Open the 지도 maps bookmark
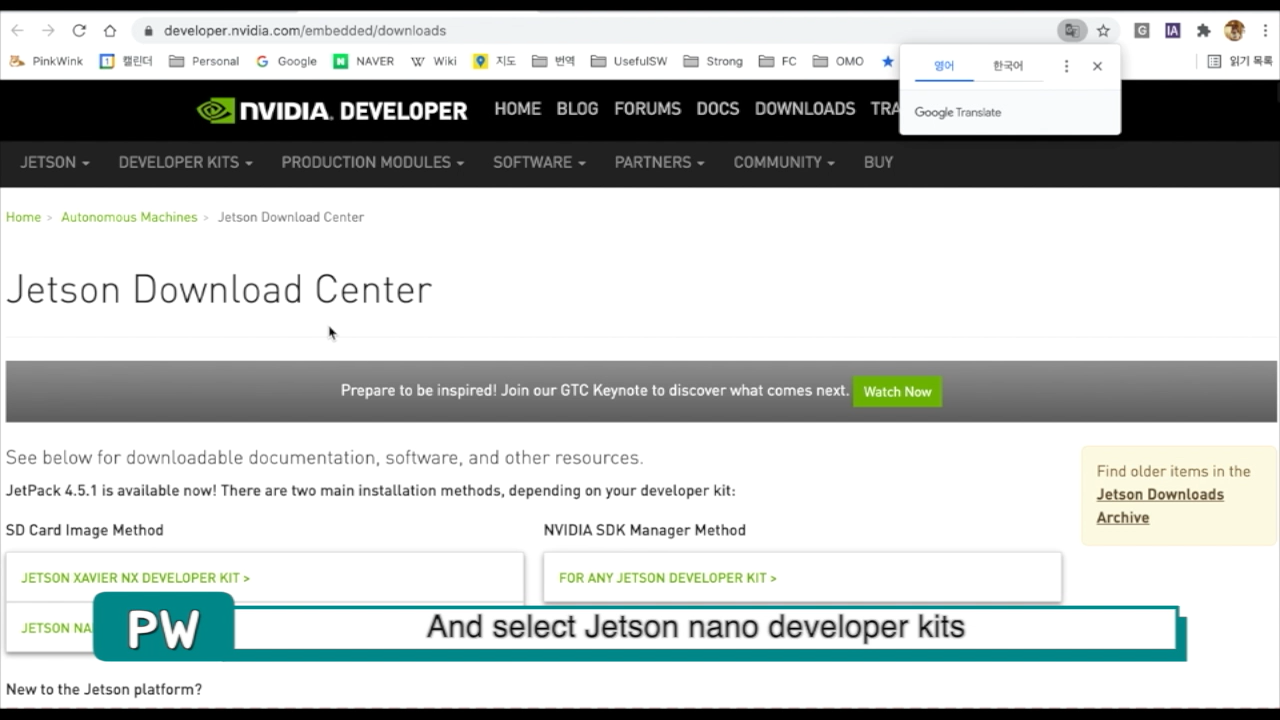The image size is (1280, 720). 495,61
